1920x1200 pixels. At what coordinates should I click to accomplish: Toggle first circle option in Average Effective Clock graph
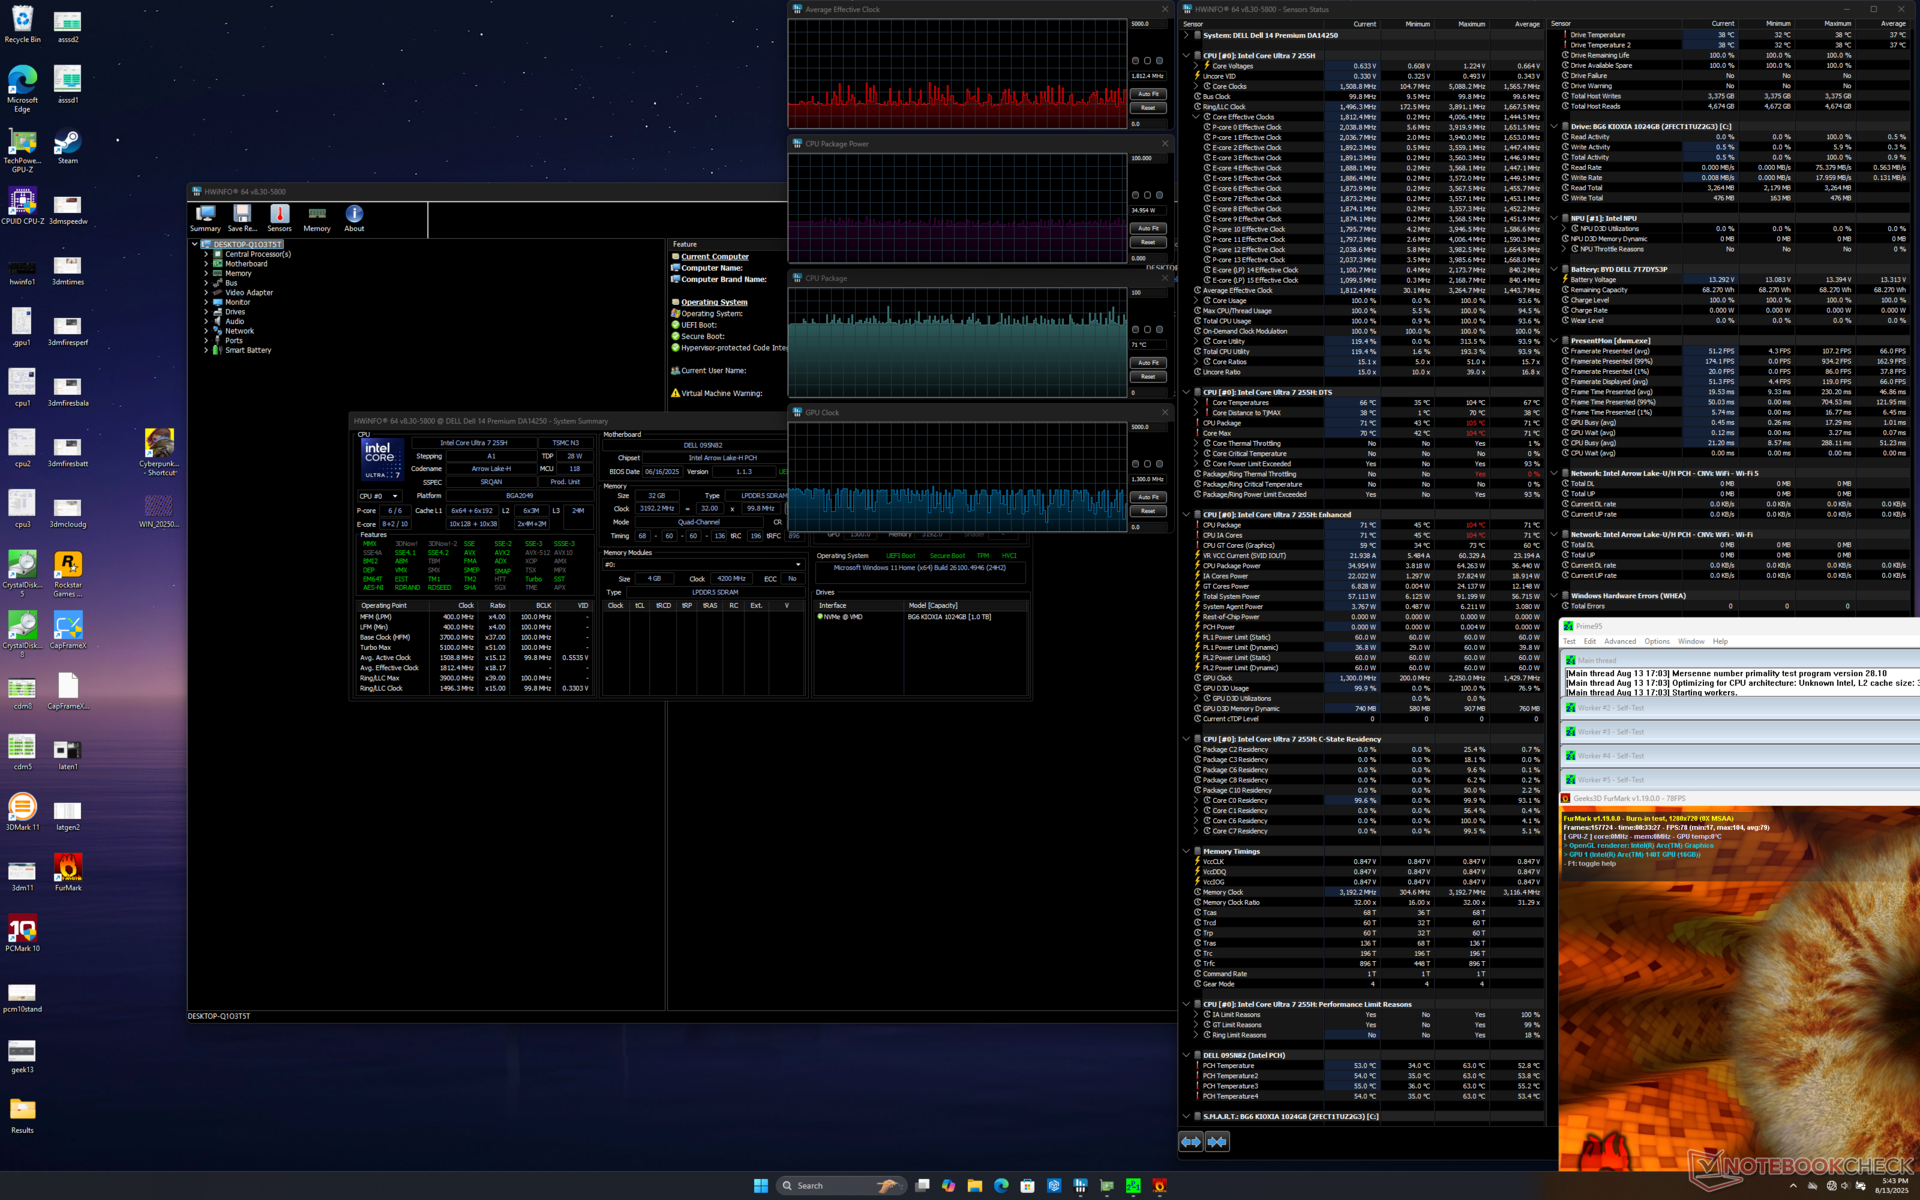pyautogui.click(x=1135, y=61)
